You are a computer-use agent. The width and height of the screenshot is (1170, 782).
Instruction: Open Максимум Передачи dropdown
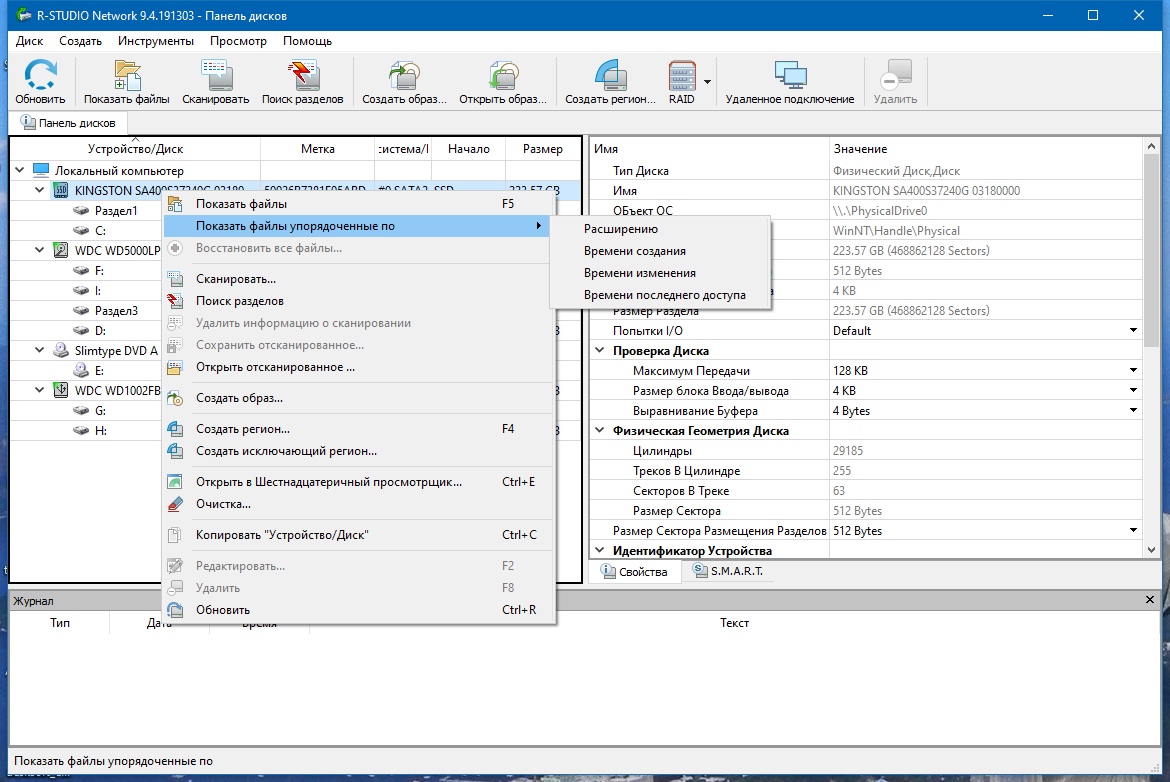[1133, 370]
